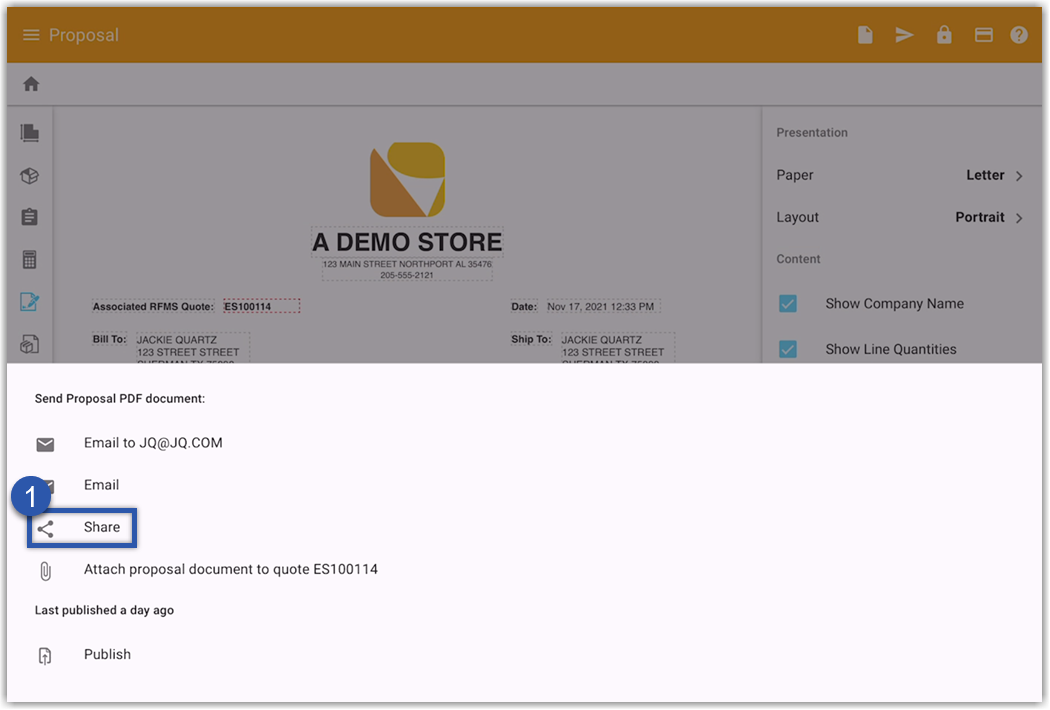Attach proposal document to quote ES100114

(230, 569)
